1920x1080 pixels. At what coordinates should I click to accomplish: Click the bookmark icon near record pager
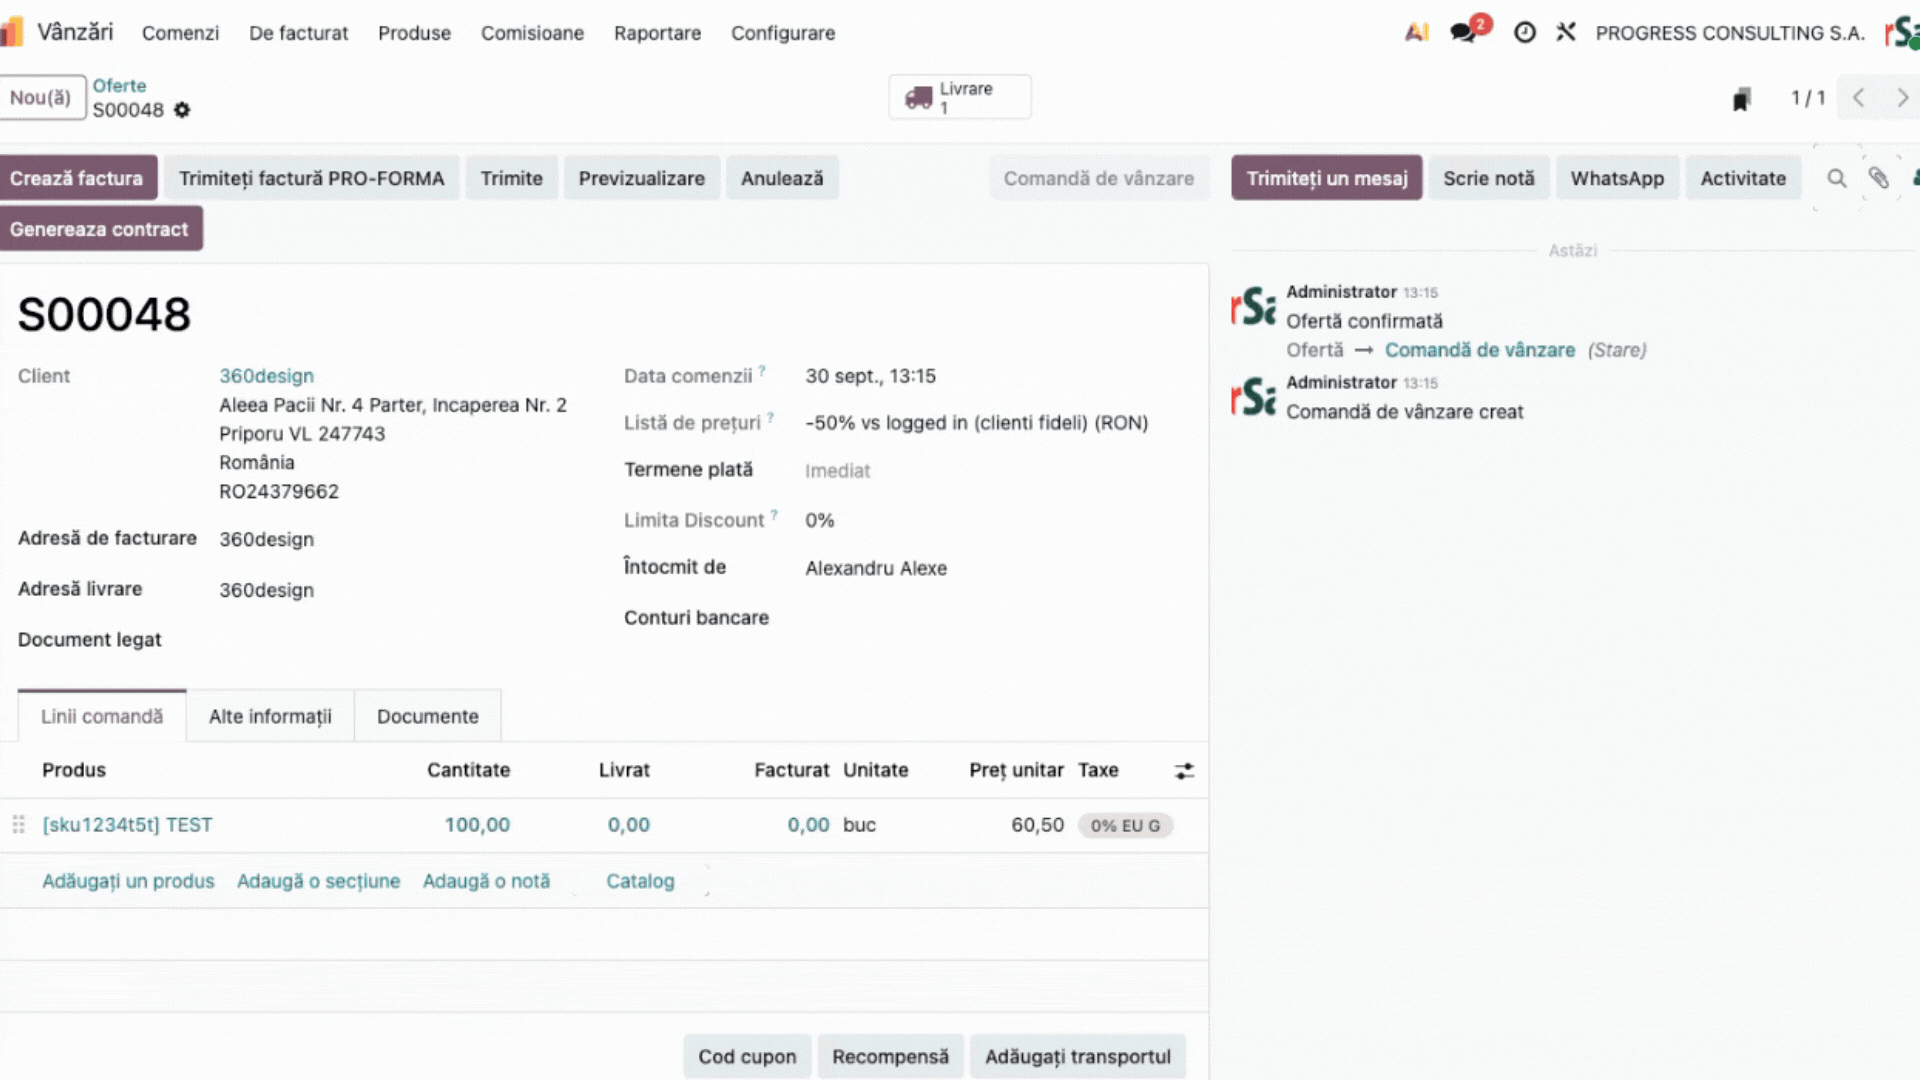1741,98
